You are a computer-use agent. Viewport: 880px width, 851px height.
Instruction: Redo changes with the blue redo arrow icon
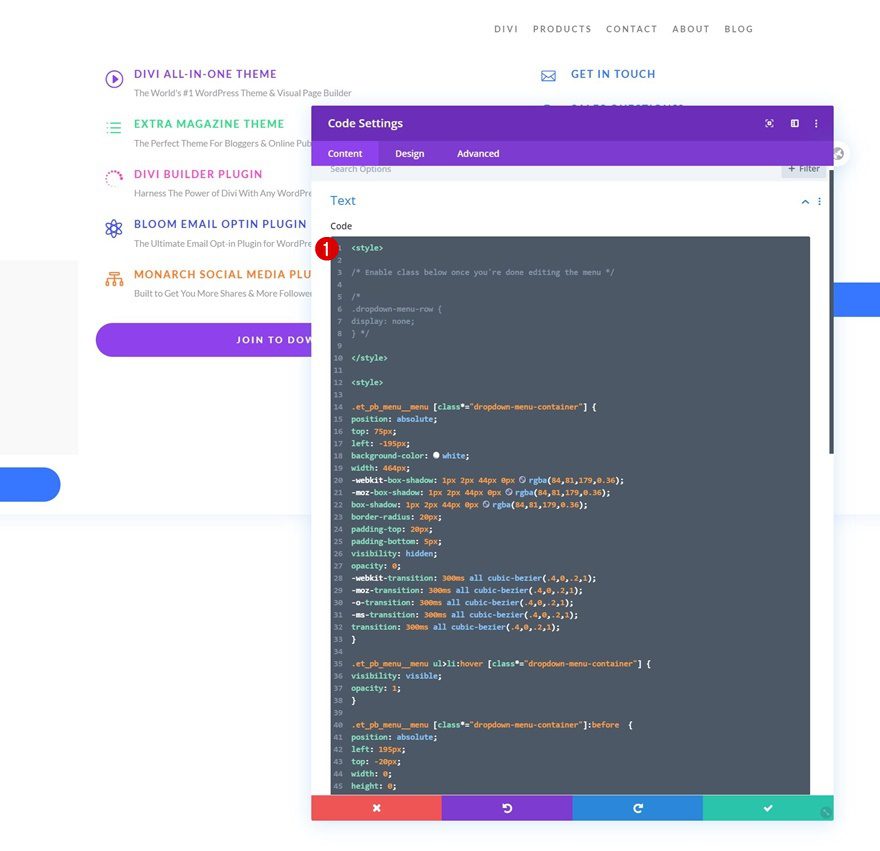pos(638,807)
